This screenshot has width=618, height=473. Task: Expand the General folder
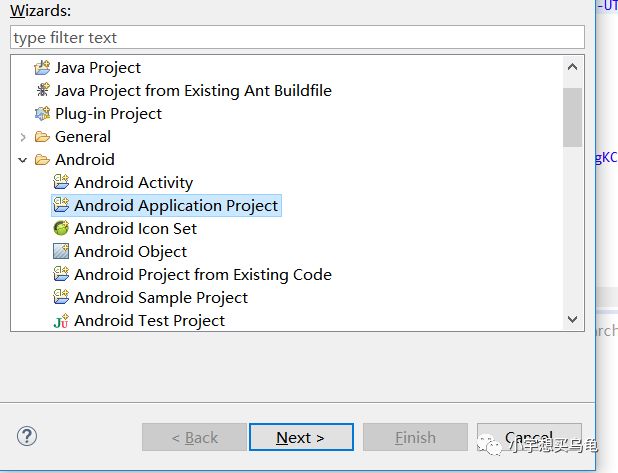23,137
